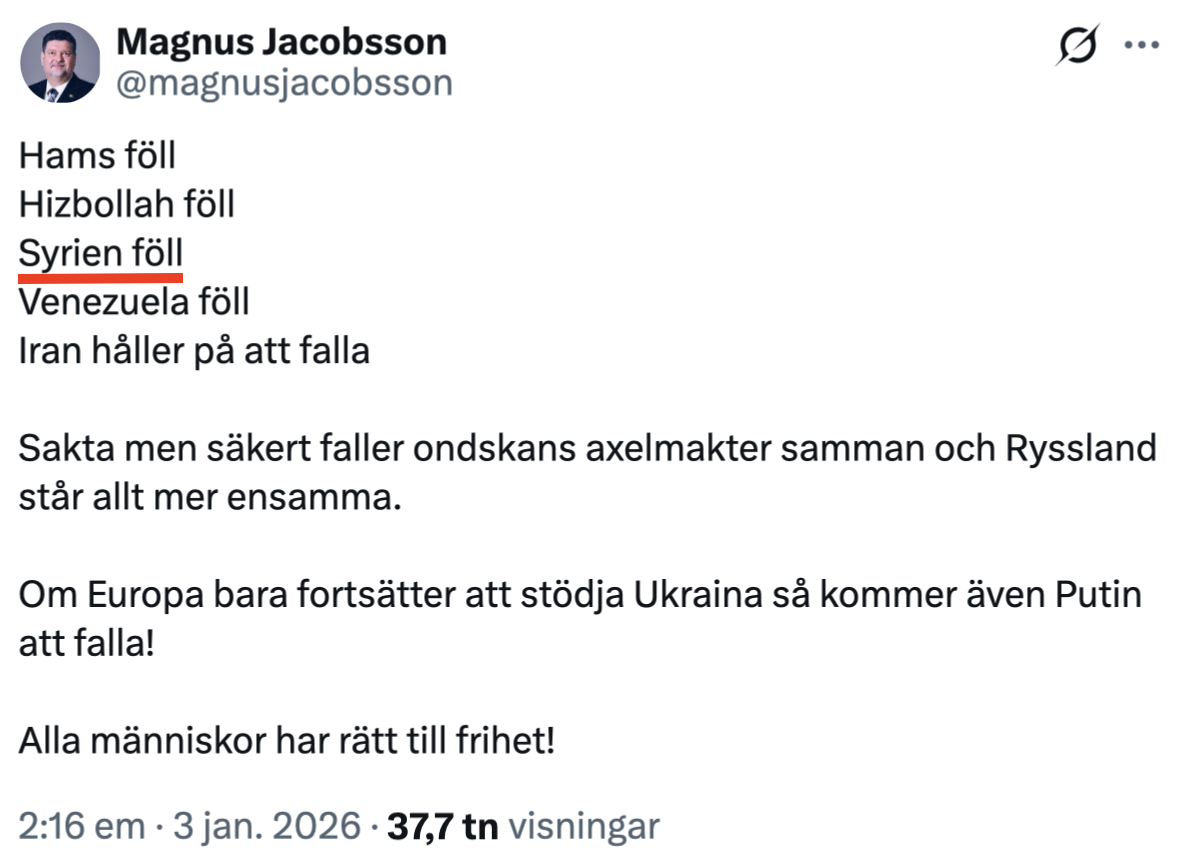Click Magnus Jacobsson's profile avatar
1196x868 pixels.
60,63
